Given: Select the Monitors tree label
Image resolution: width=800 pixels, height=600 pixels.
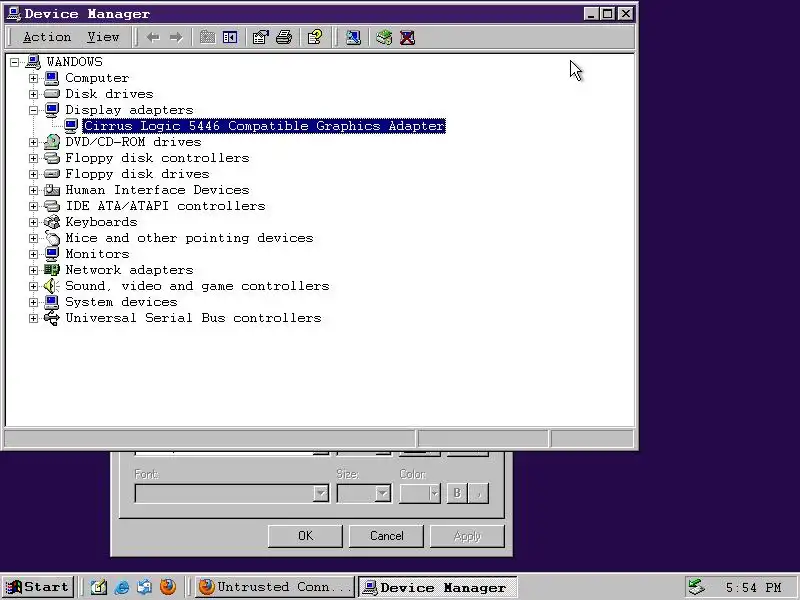Looking at the screenshot, I should point(97,254).
